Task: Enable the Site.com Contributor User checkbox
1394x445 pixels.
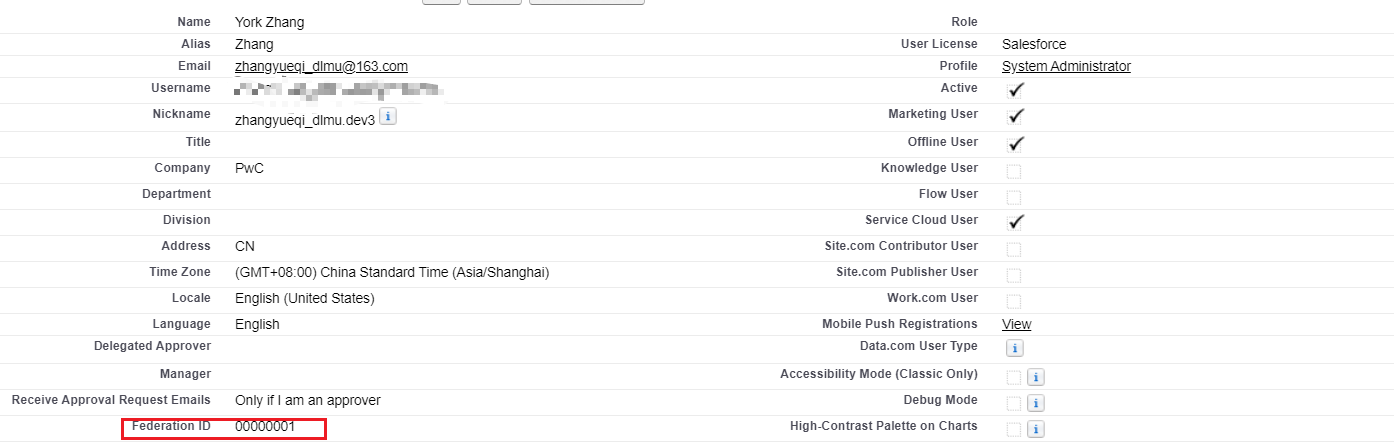Action: (x=1014, y=249)
